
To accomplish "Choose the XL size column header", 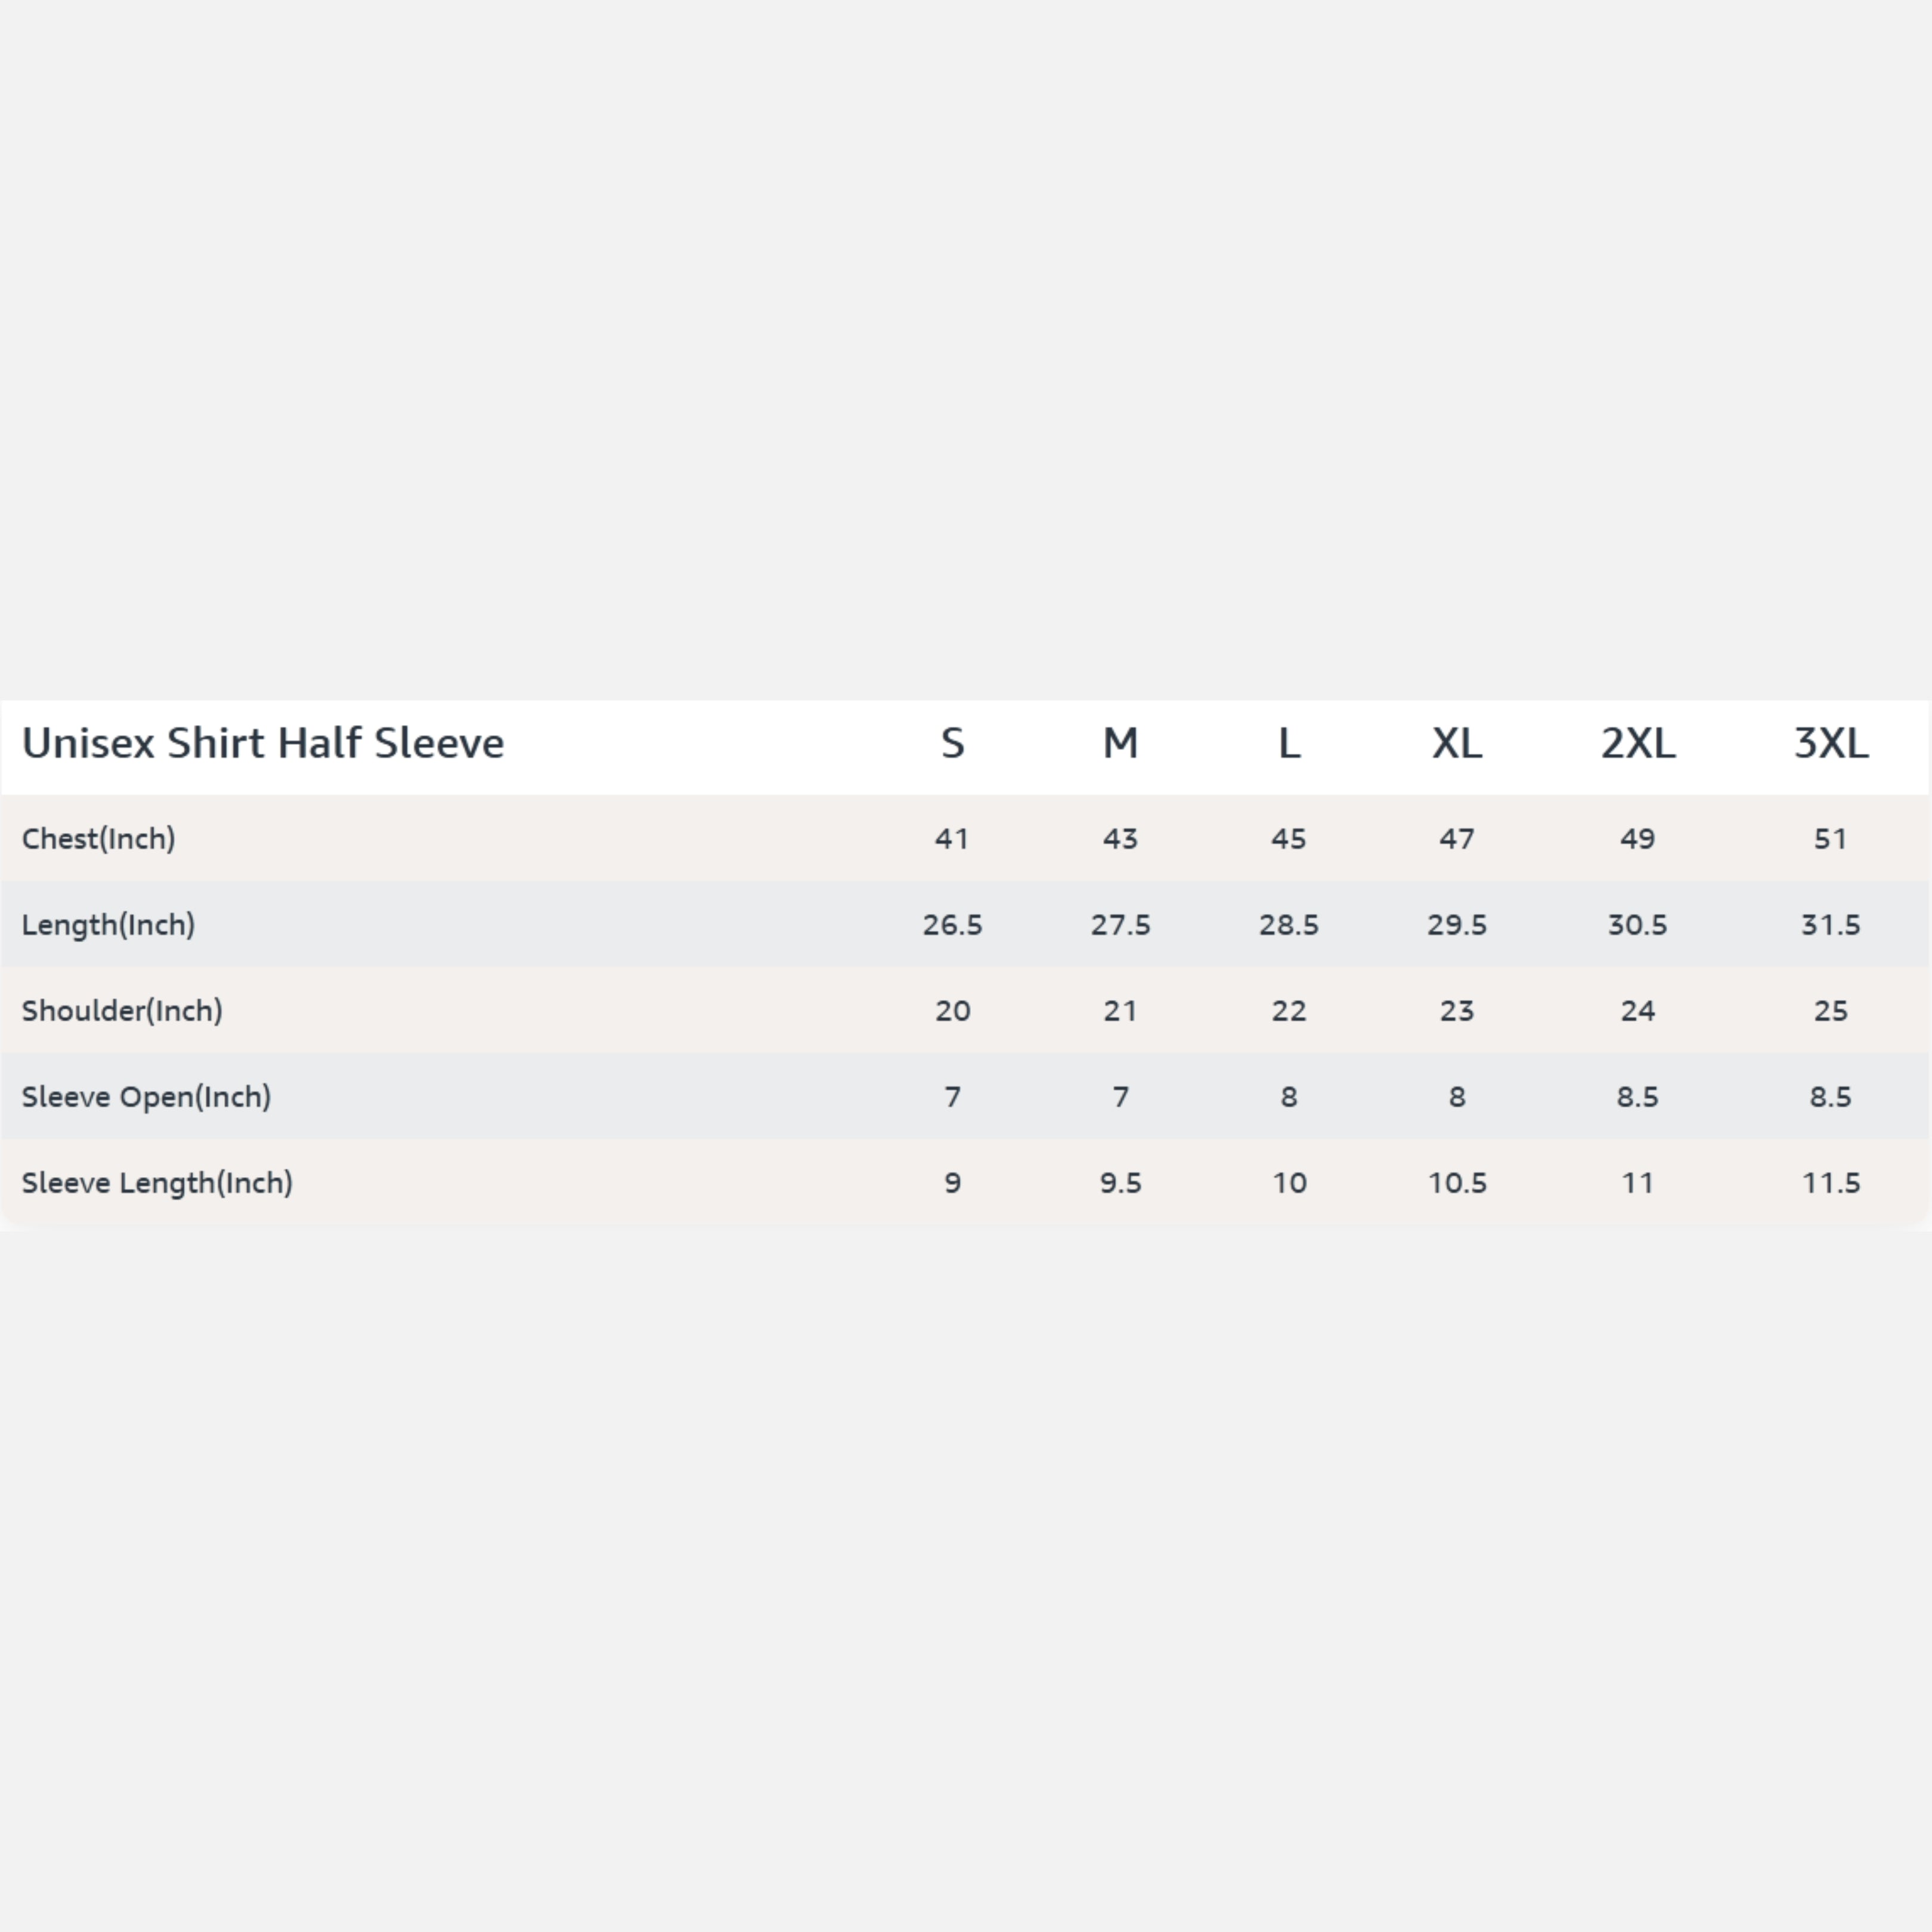I will [x=1457, y=744].
